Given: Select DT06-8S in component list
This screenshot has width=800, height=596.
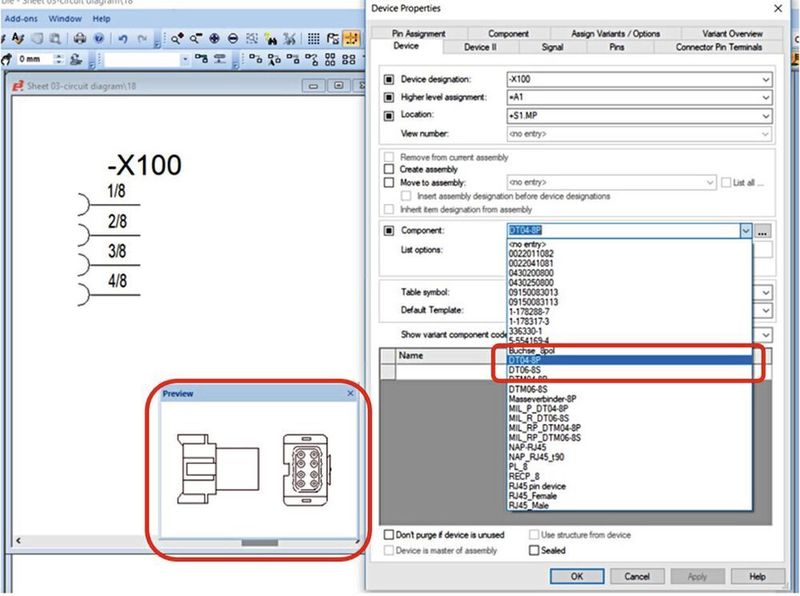Looking at the screenshot, I should coord(630,370).
